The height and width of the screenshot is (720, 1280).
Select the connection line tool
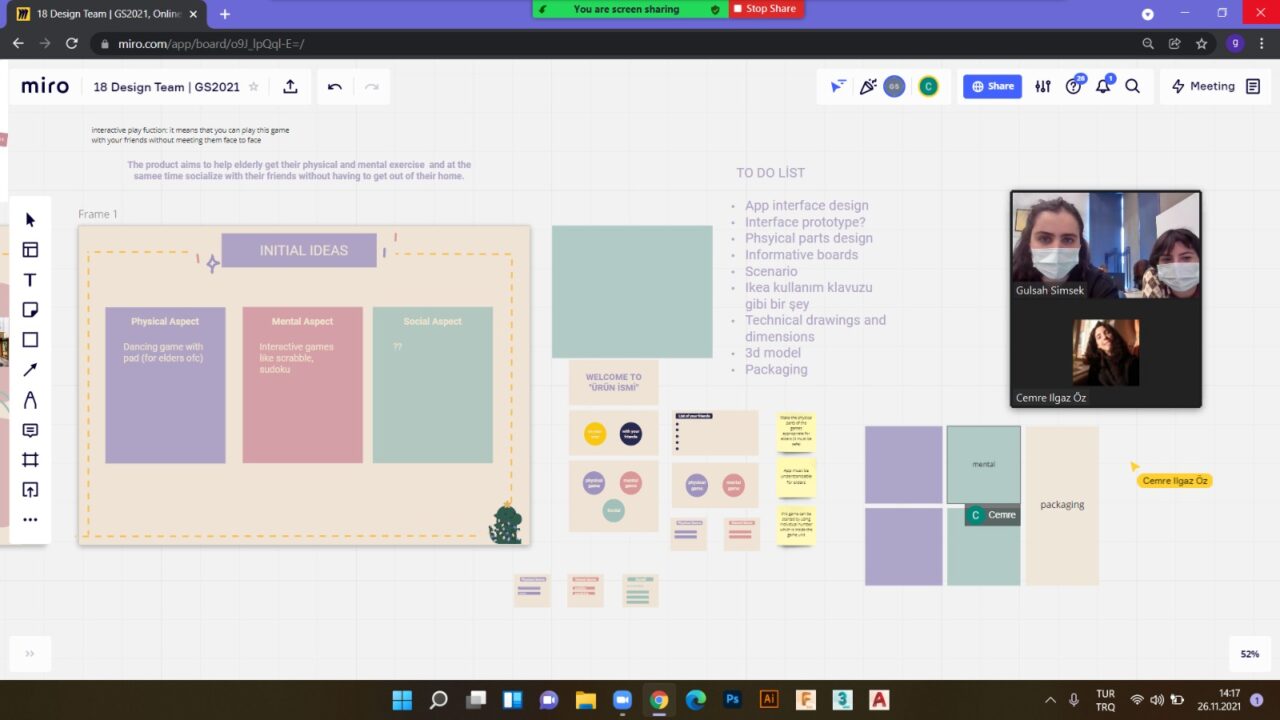point(30,369)
